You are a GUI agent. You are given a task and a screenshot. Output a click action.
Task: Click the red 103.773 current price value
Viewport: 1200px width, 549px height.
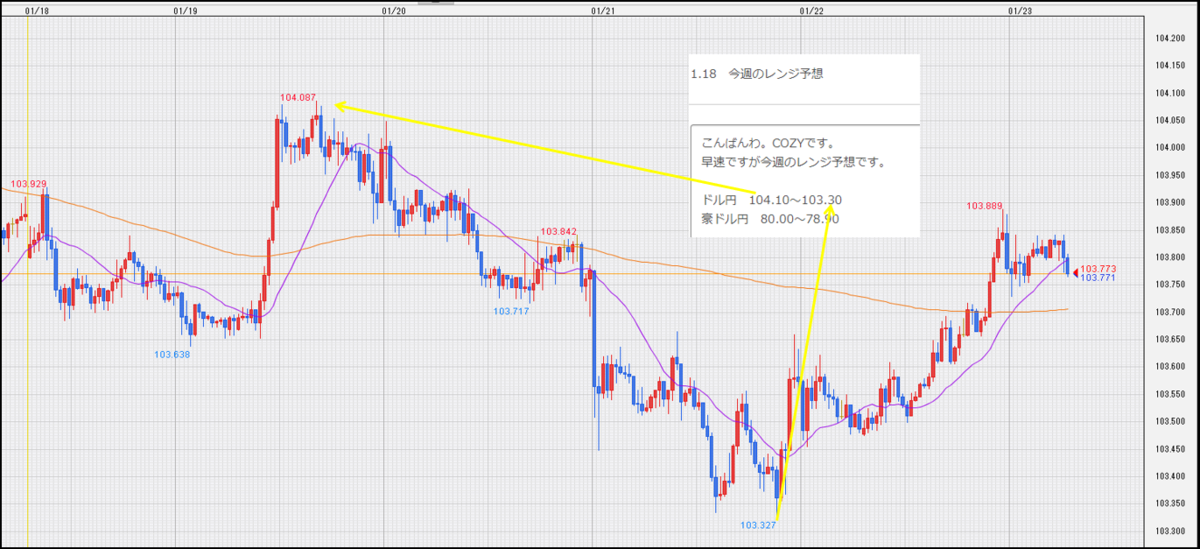(1098, 268)
